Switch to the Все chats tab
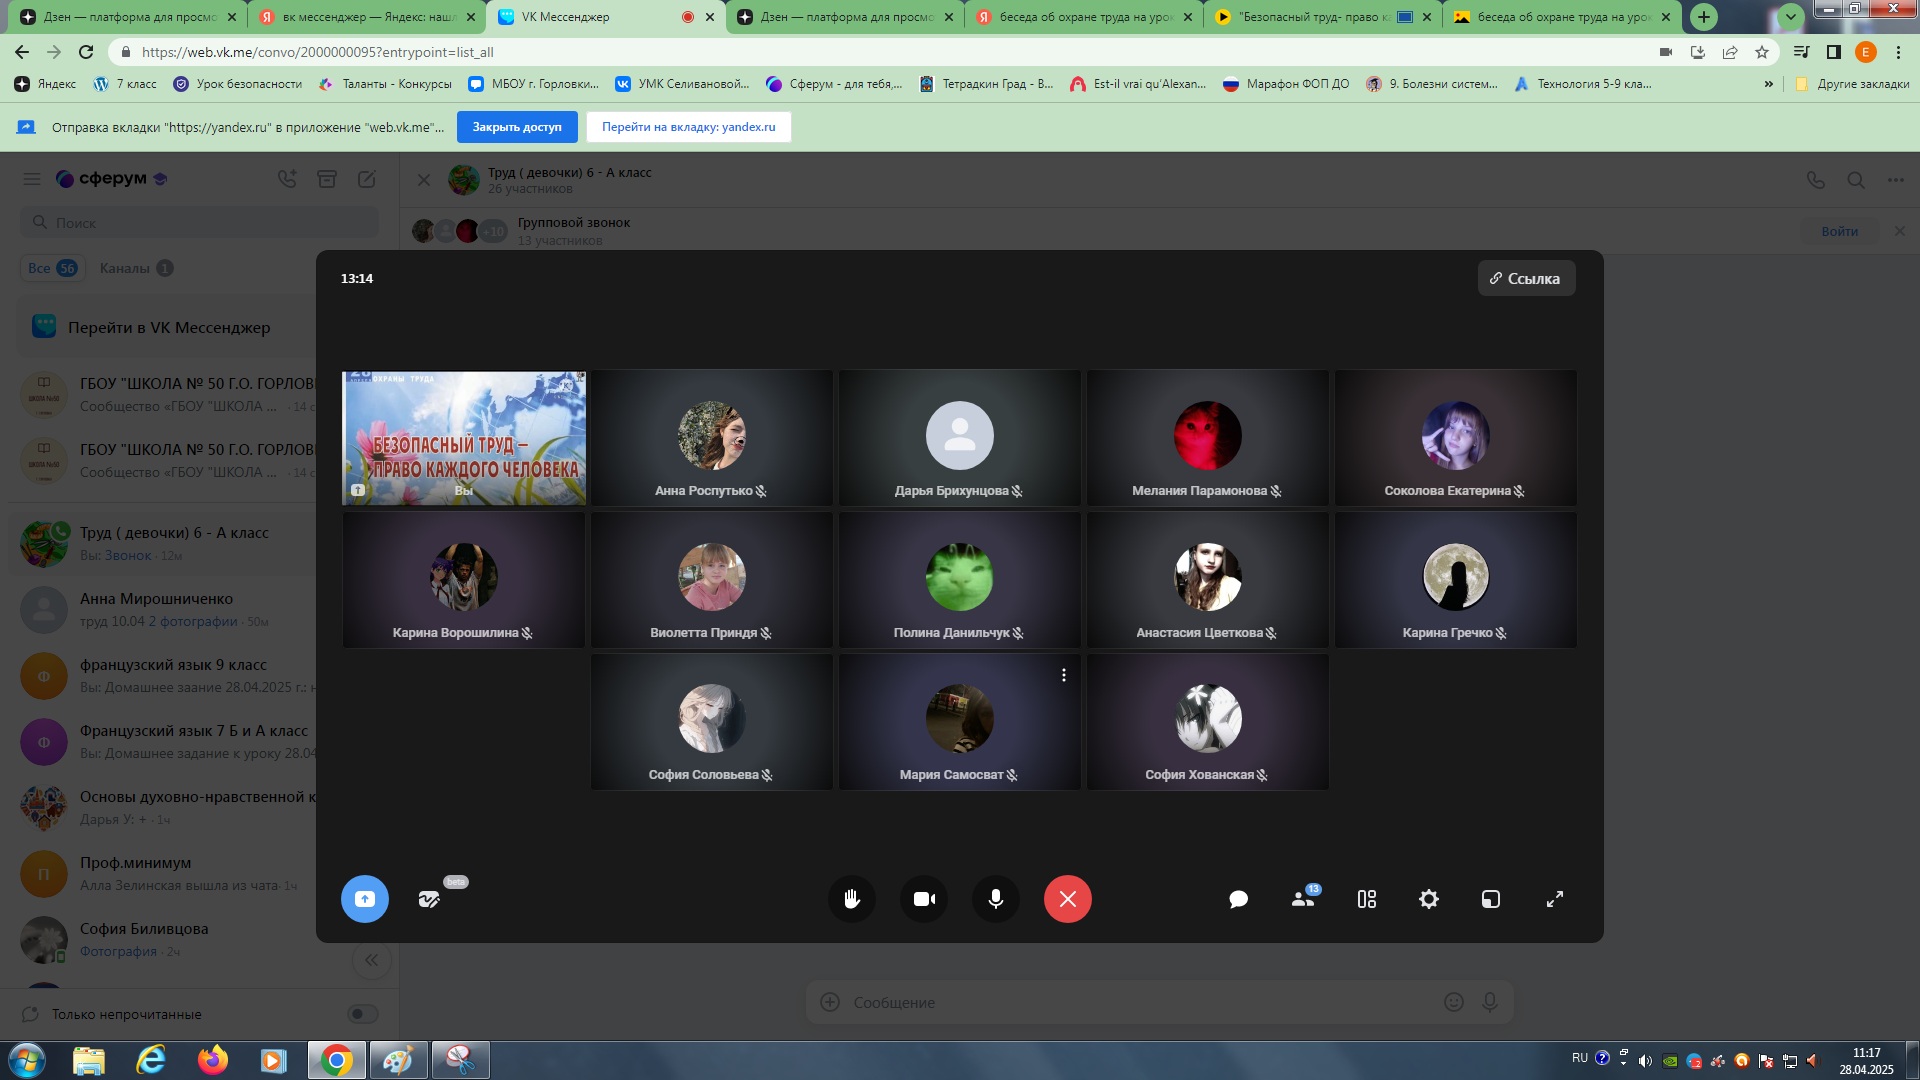 [x=53, y=268]
